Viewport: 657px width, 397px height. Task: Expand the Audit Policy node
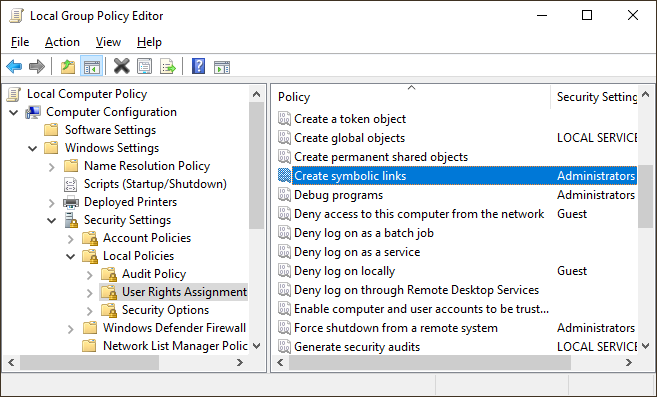[x=90, y=275]
